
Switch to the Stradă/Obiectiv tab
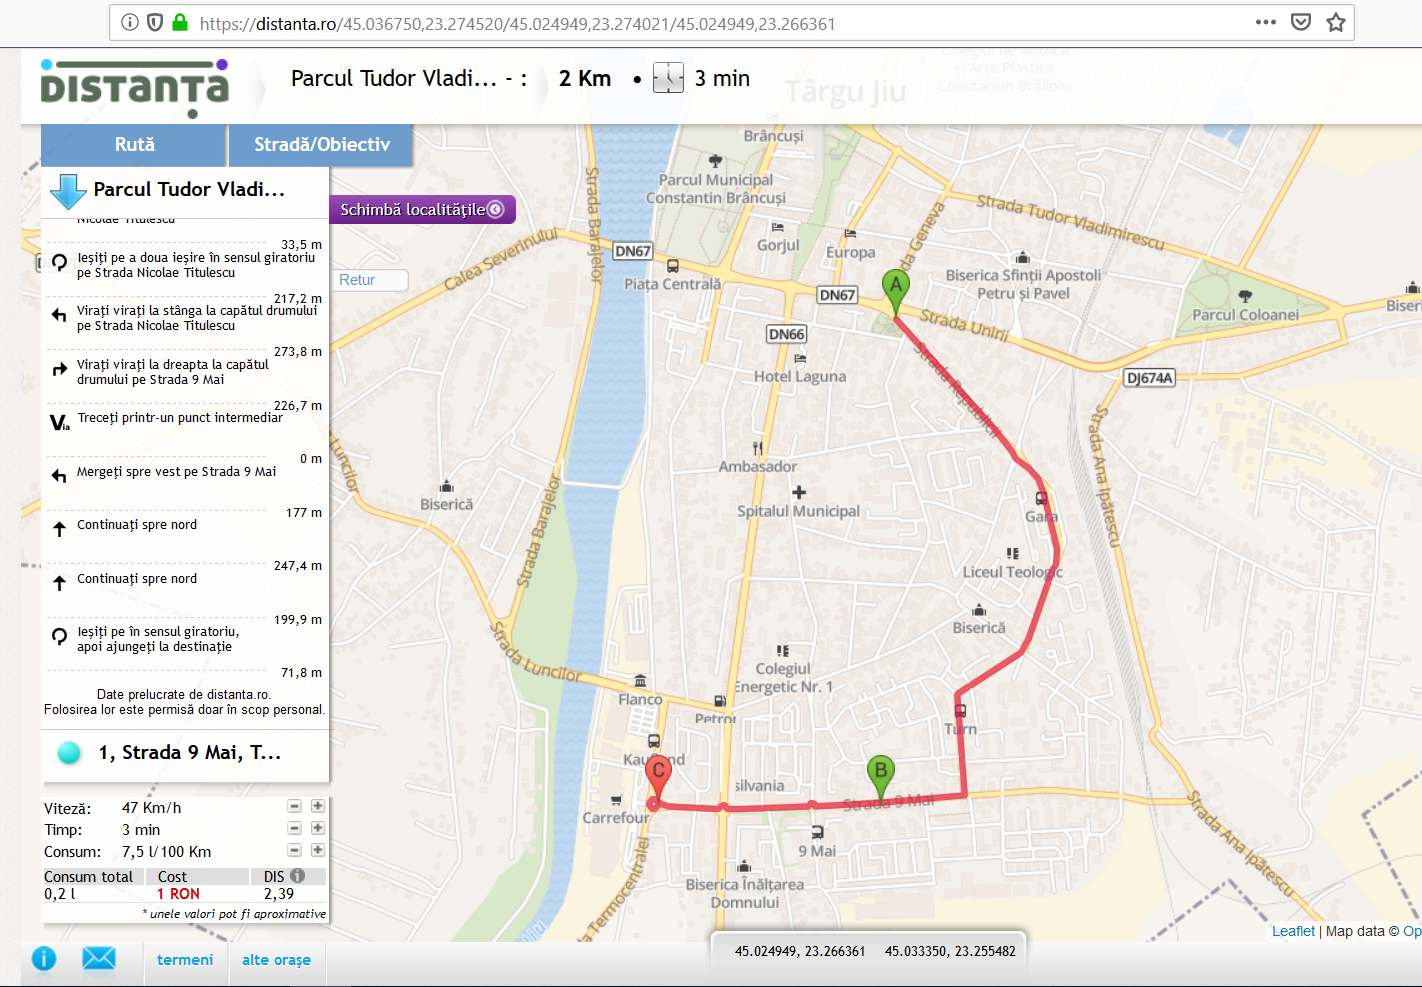point(322,145)
